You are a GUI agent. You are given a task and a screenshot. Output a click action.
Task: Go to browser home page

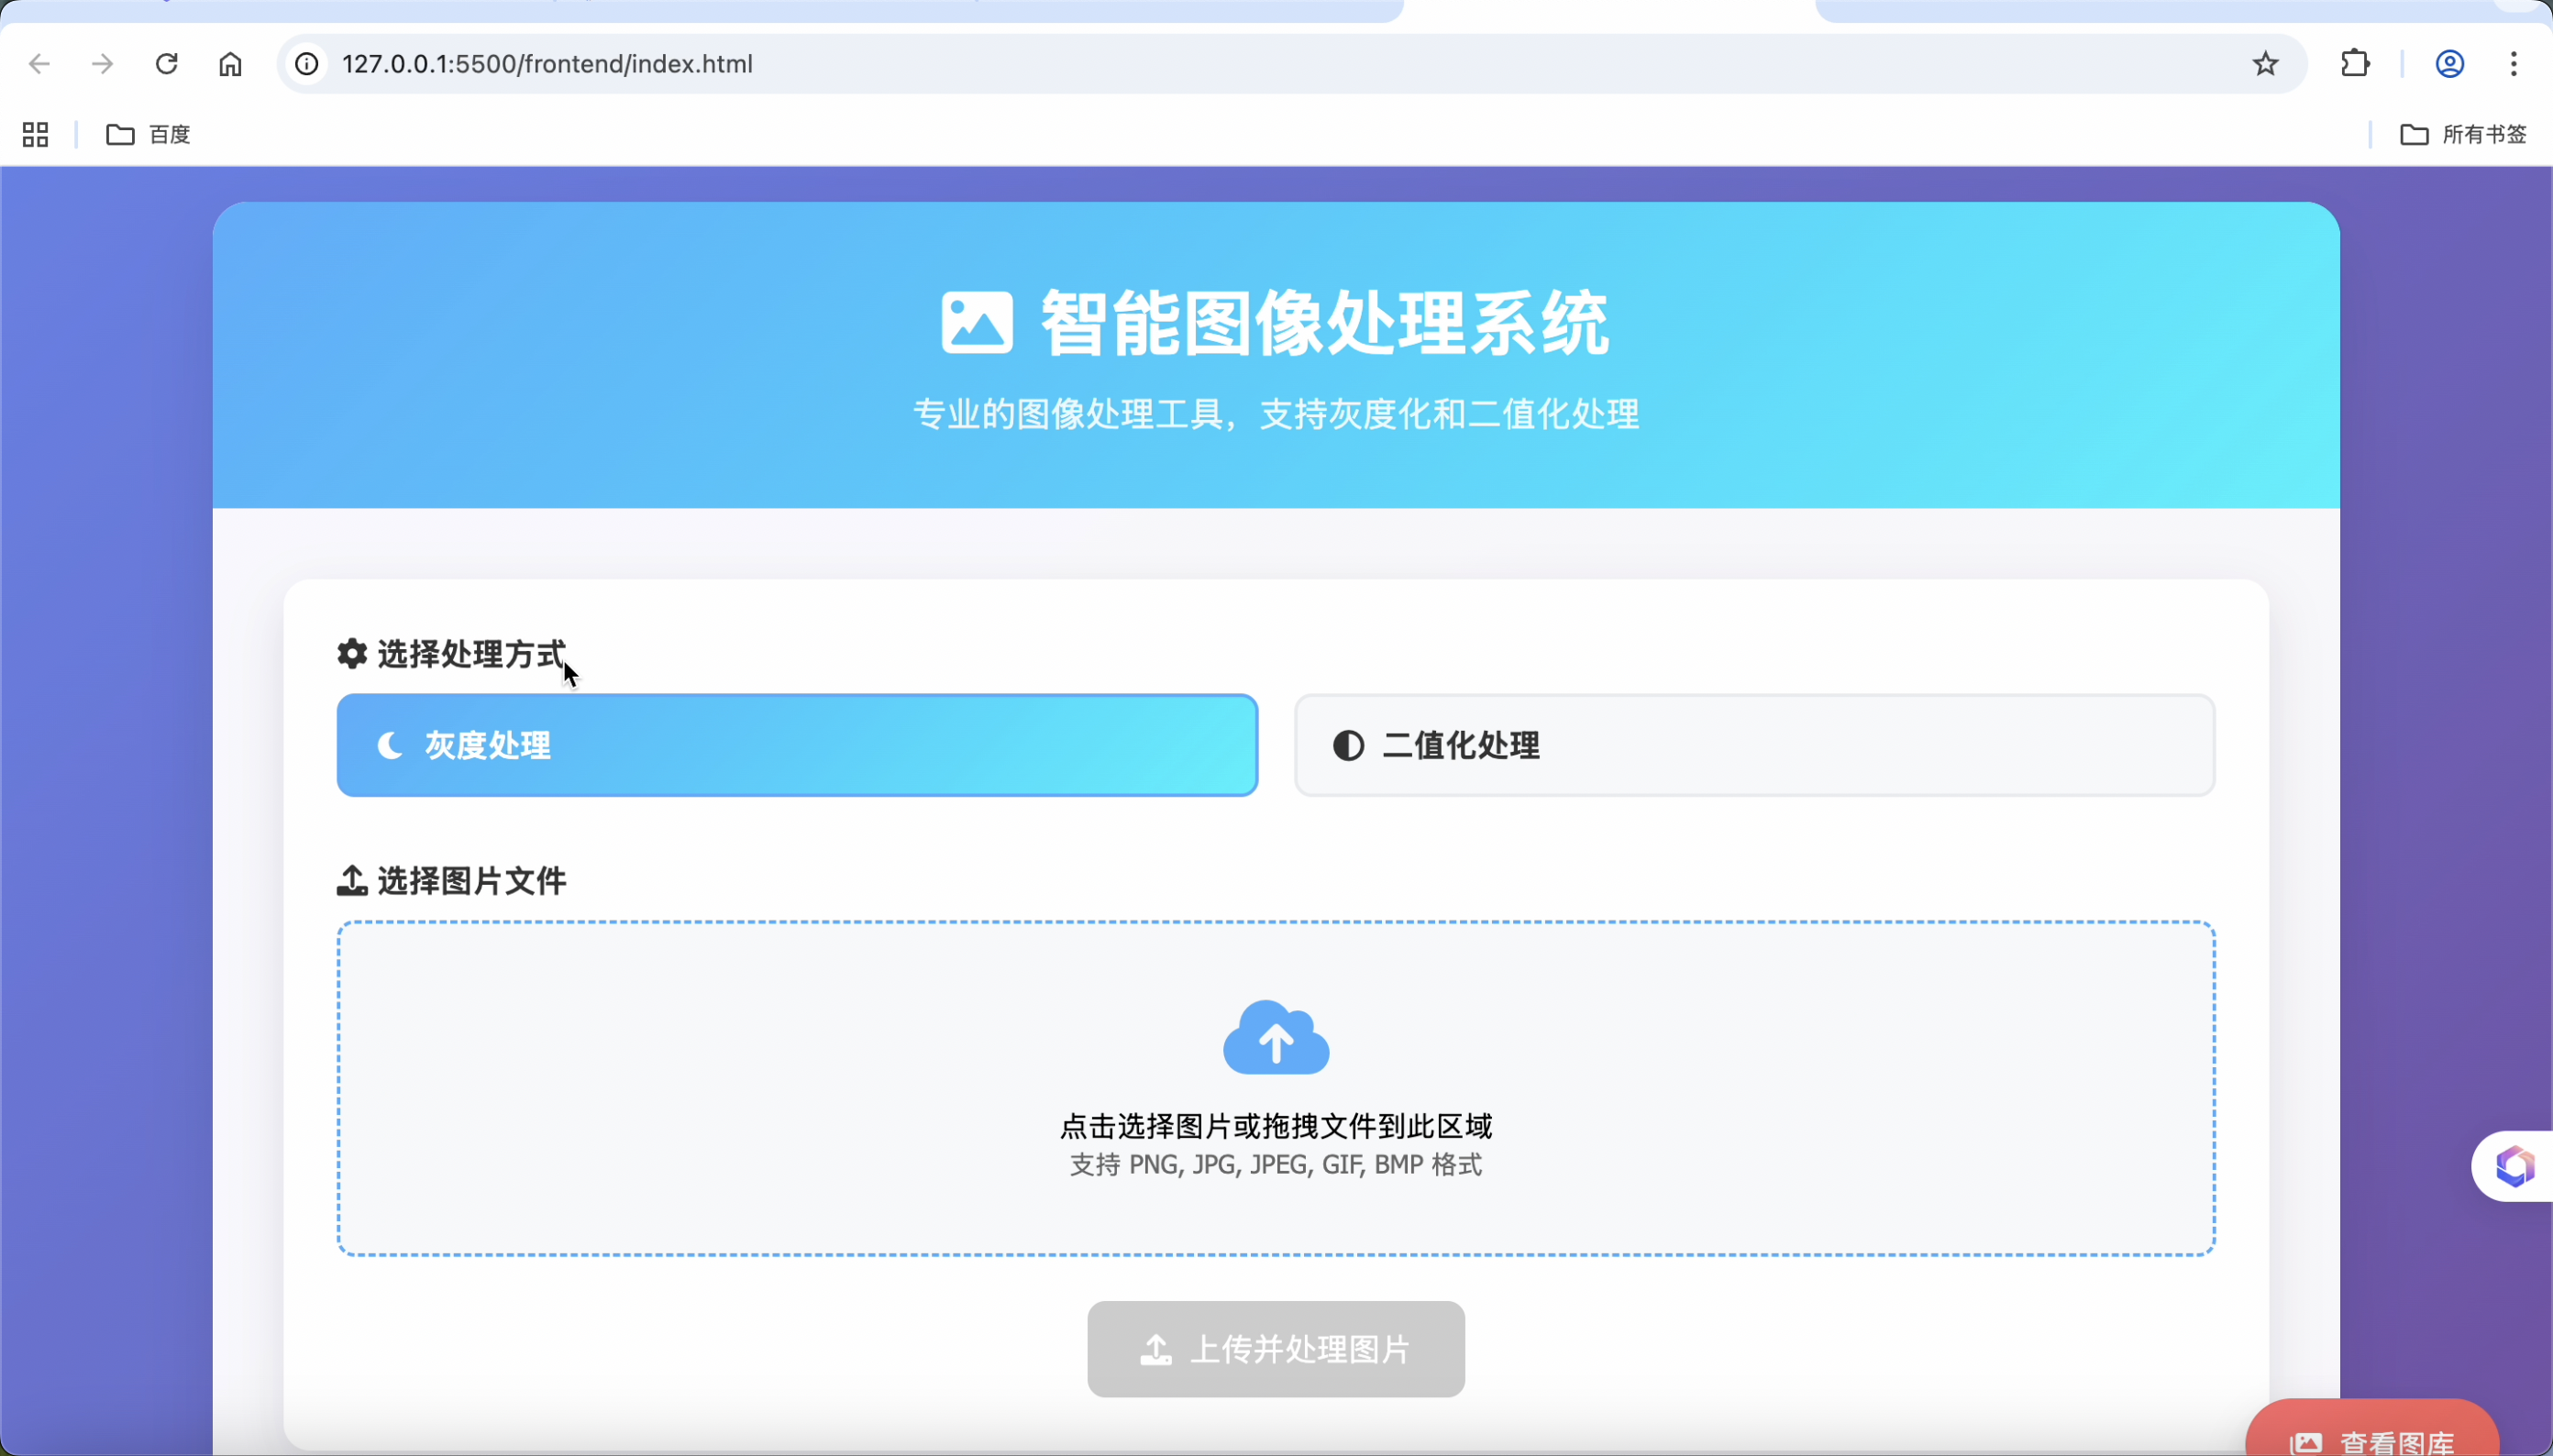pos(230,64)
